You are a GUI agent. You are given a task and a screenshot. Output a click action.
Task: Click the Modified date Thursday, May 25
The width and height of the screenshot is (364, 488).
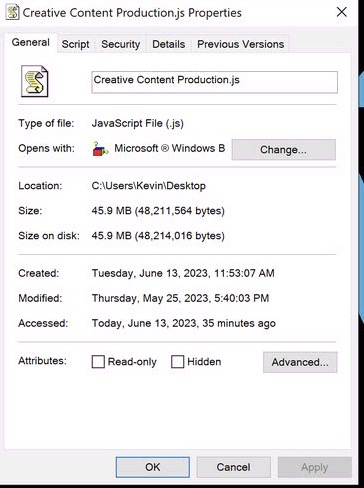pyautogui.click(x=180, y=298)
